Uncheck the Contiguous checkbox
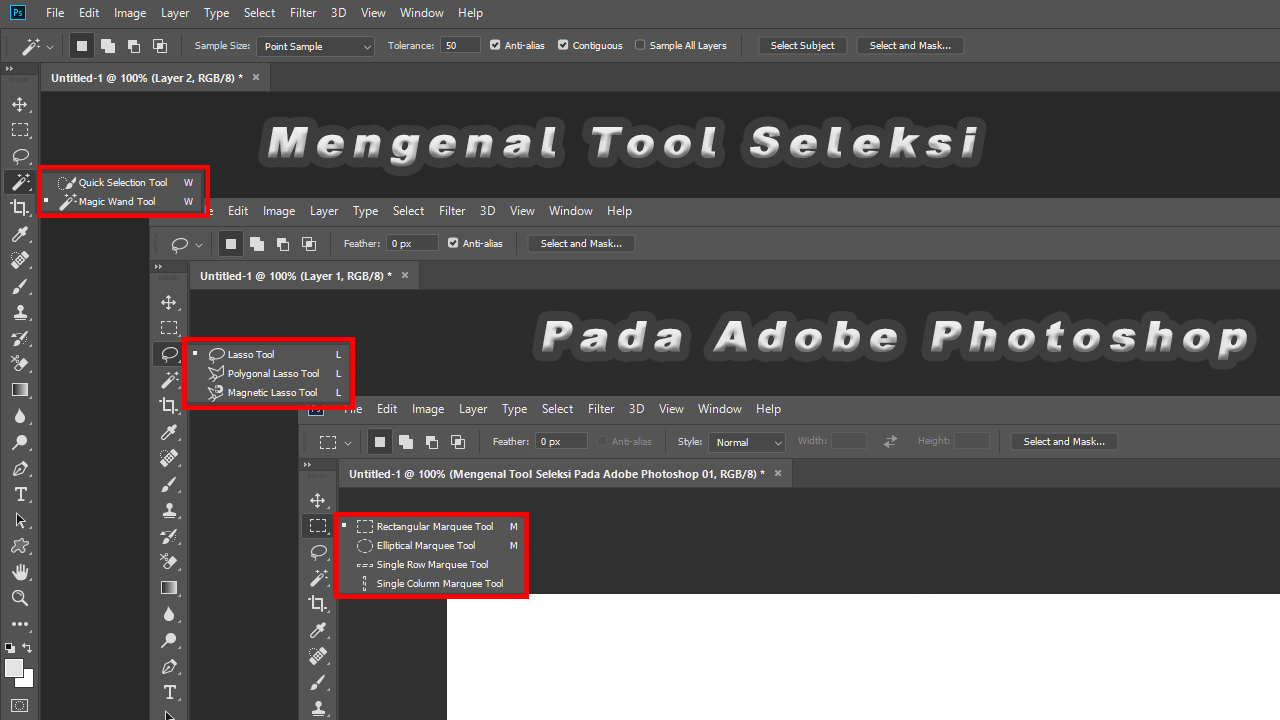The width and height of the screenshot is (1280, 720). click(x=563, y=45)
